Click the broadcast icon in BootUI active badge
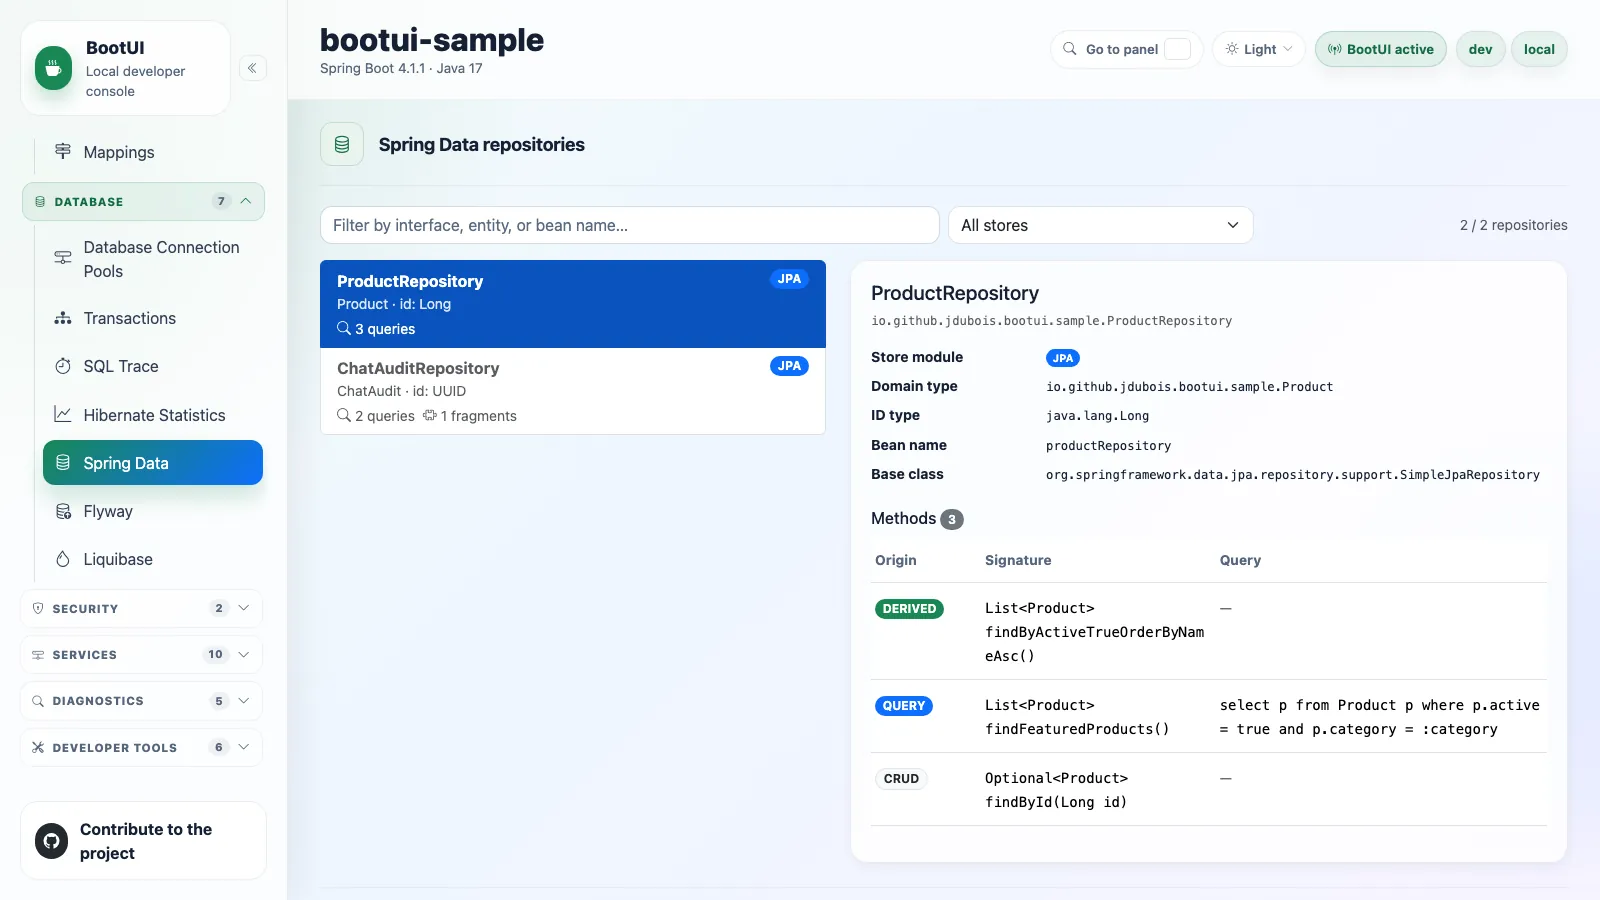The image size is (1600, 900). (x=1334, y=49)
